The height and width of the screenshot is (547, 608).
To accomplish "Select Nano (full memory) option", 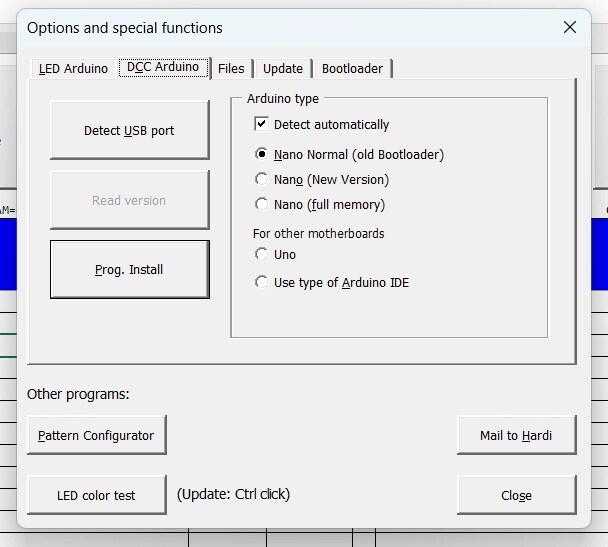I will 262,205.
